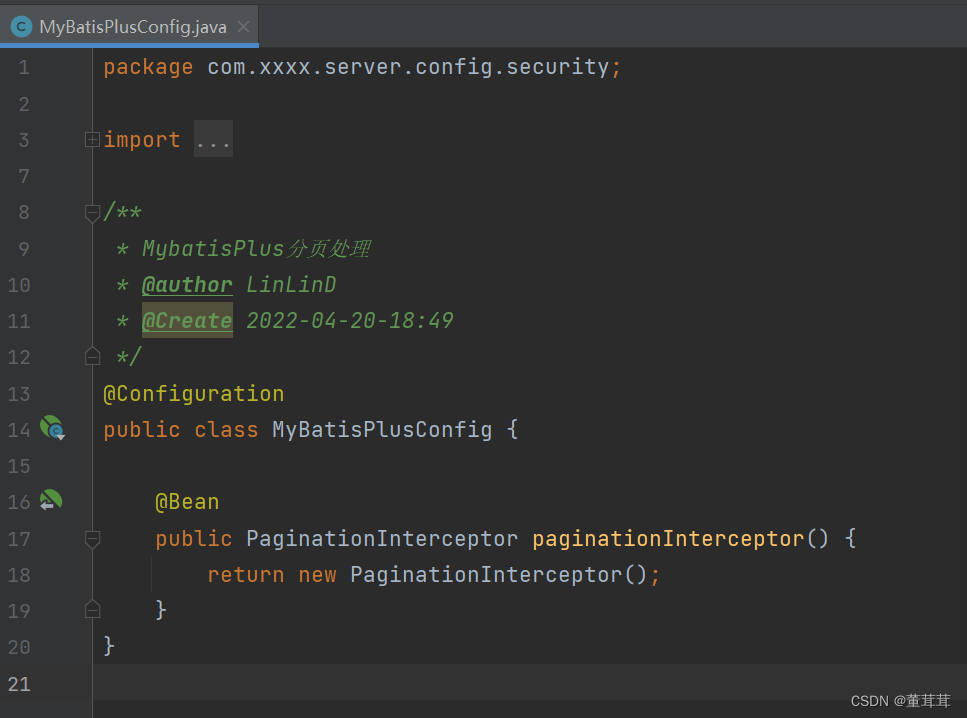This screenshot has width=967, height=718.
Task: Click the method fold end marker at line 19
Action: tap(92, 609)
